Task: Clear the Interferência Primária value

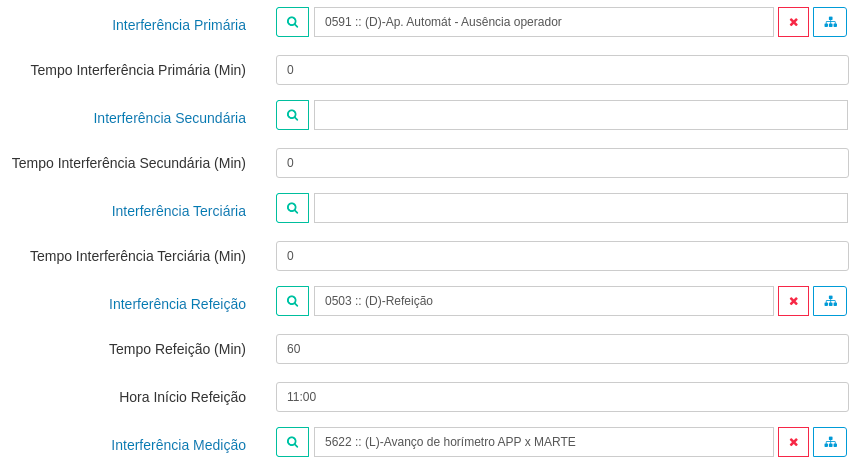Action: click(793, 22)
